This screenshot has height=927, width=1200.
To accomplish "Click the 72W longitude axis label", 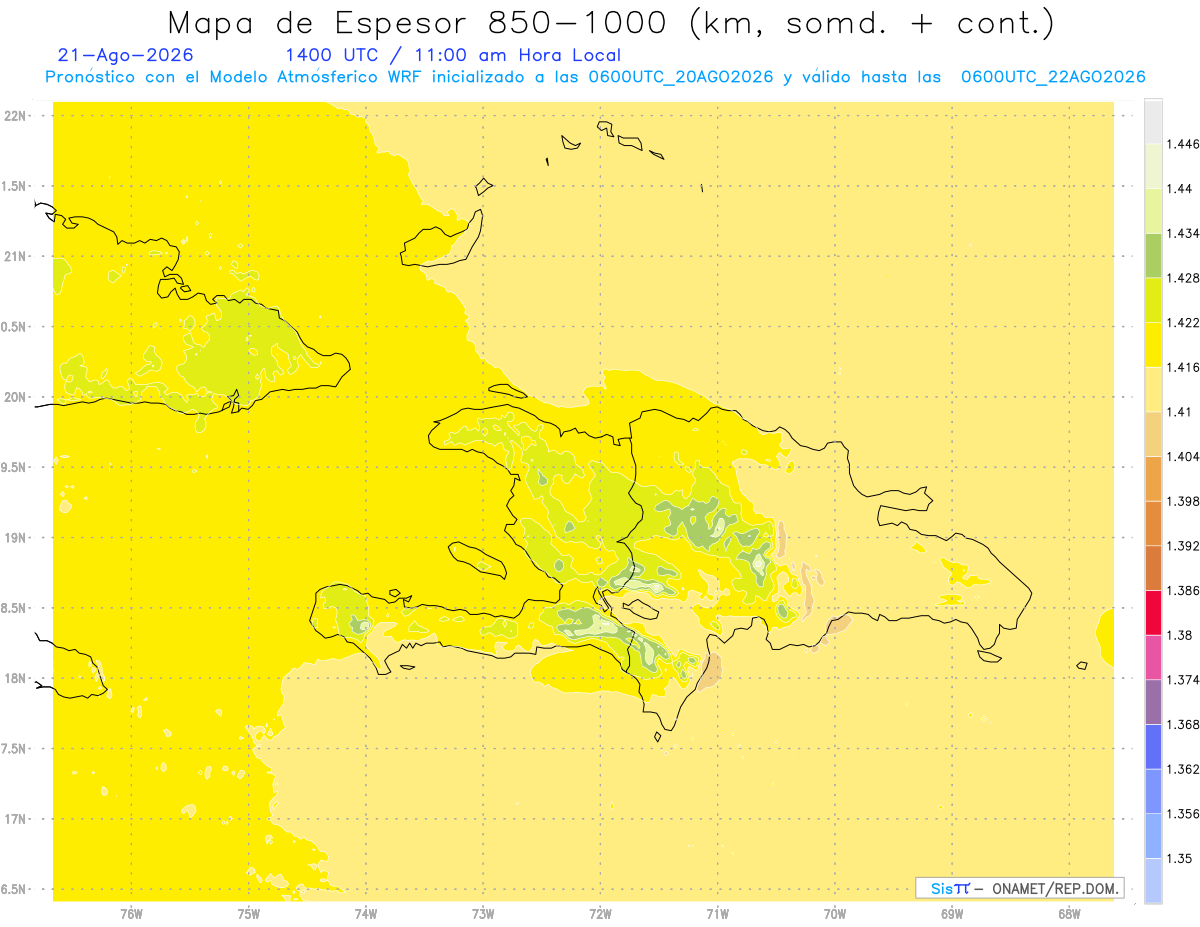I will 600,914.
